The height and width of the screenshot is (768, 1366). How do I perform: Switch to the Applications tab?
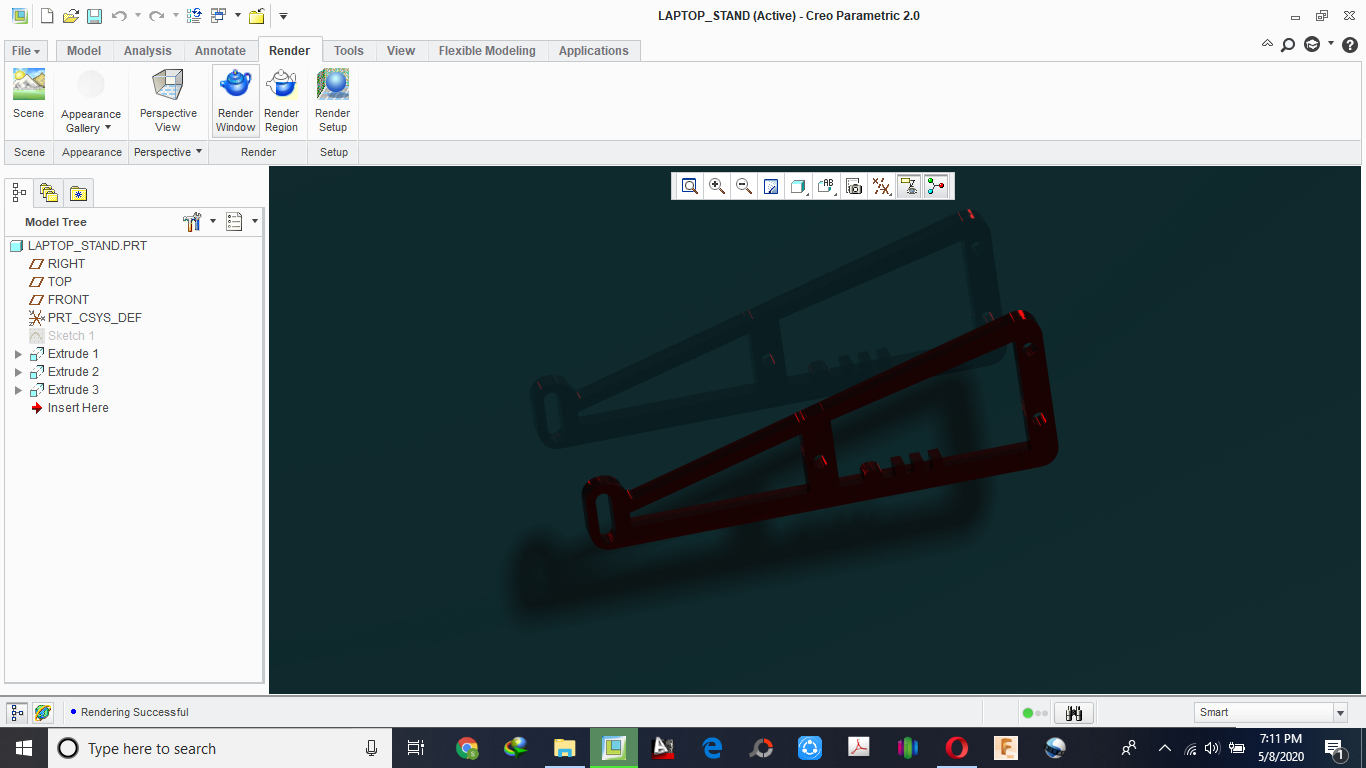coord(594,51)
